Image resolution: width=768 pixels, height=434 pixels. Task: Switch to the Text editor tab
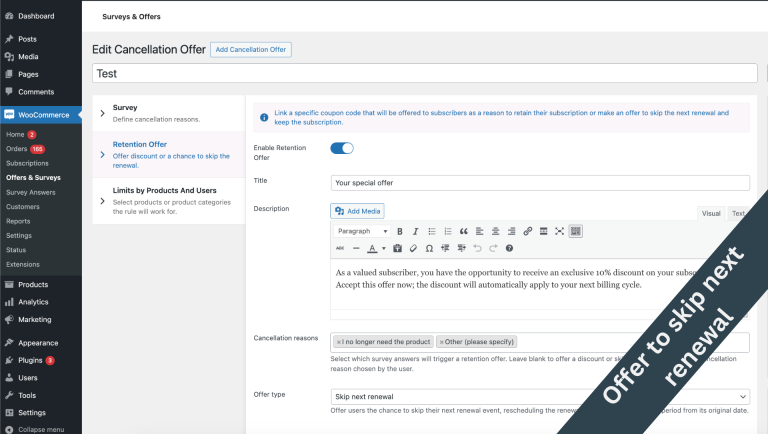pos(738,213)
